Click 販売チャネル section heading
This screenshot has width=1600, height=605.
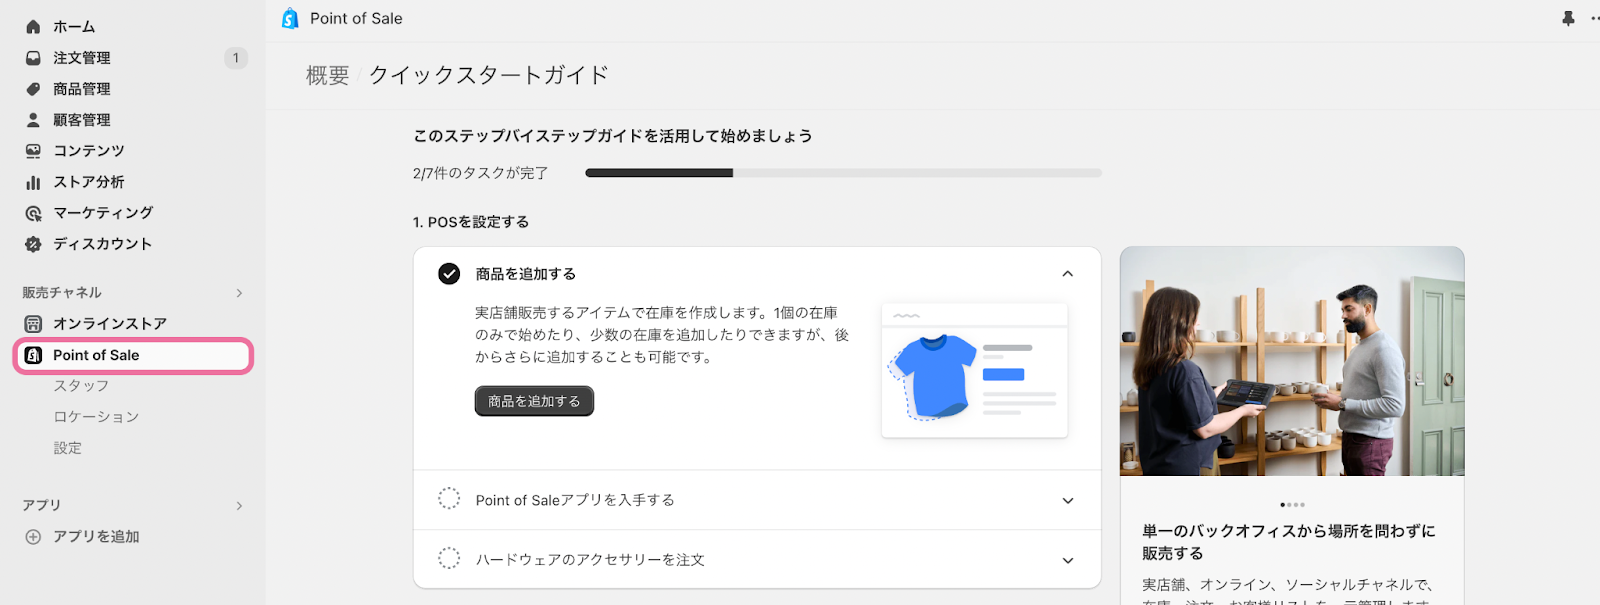(x=62, y=293)
